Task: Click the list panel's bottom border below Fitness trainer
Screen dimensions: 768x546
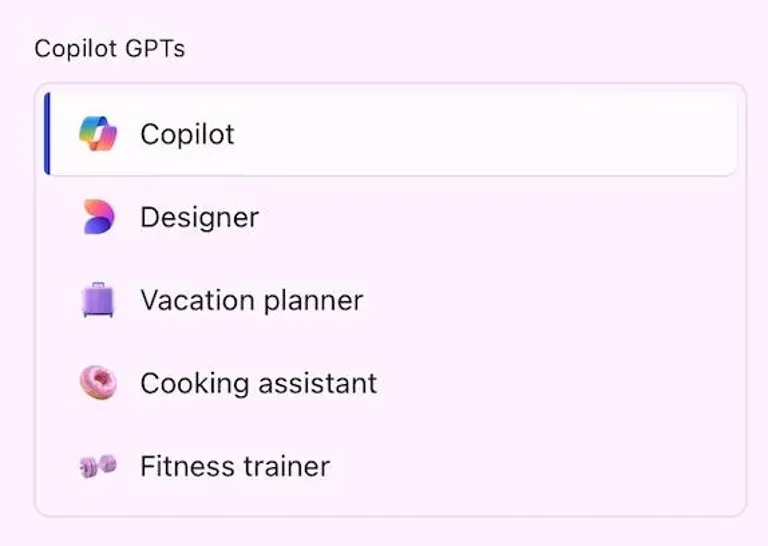Action: [x=390, y=516]
